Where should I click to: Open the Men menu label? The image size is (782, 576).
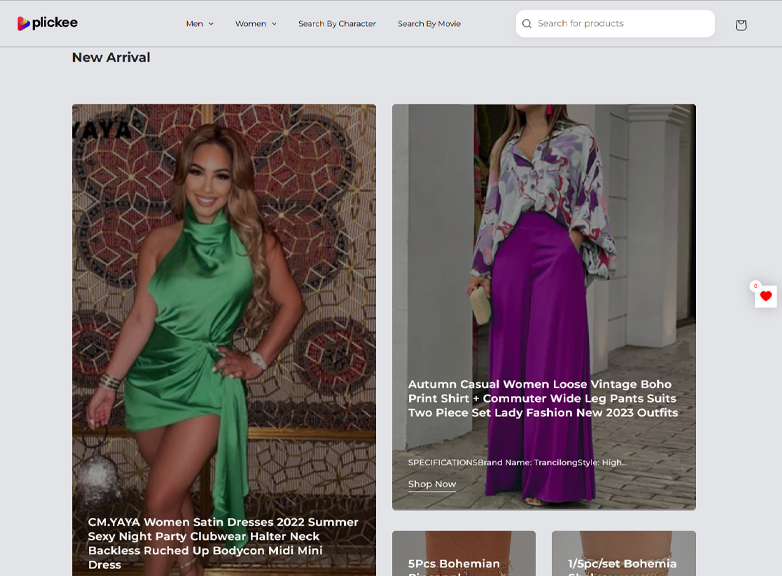click(x=194, y=24)
